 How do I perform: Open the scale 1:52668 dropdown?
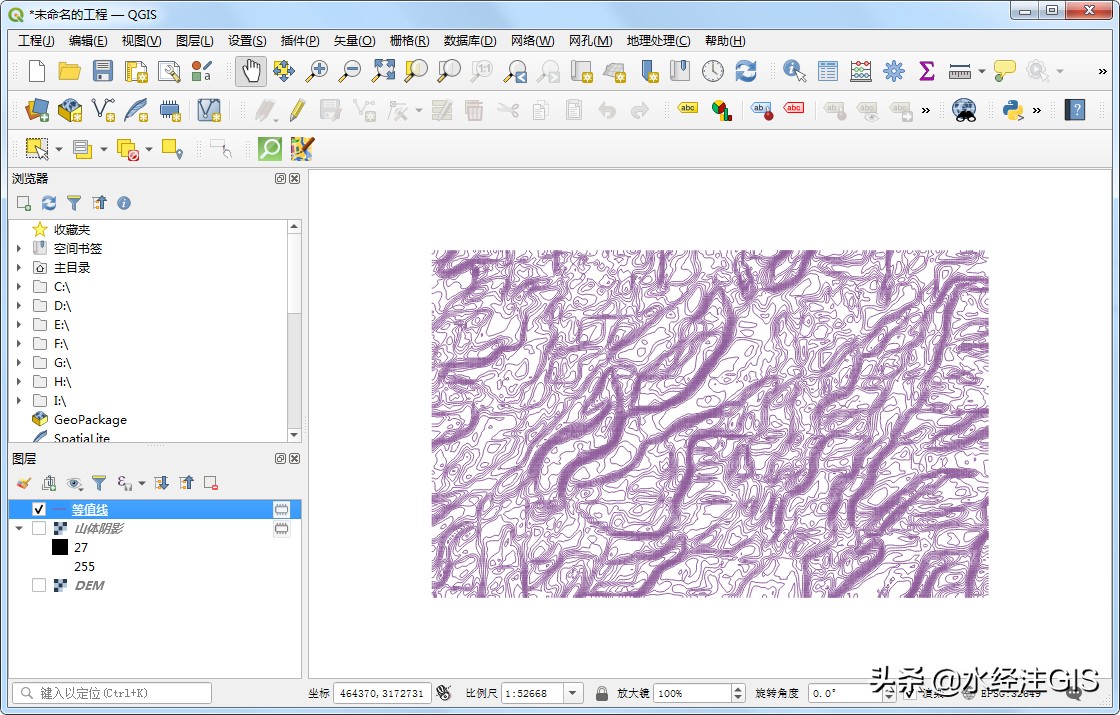[x=572, y=694]
